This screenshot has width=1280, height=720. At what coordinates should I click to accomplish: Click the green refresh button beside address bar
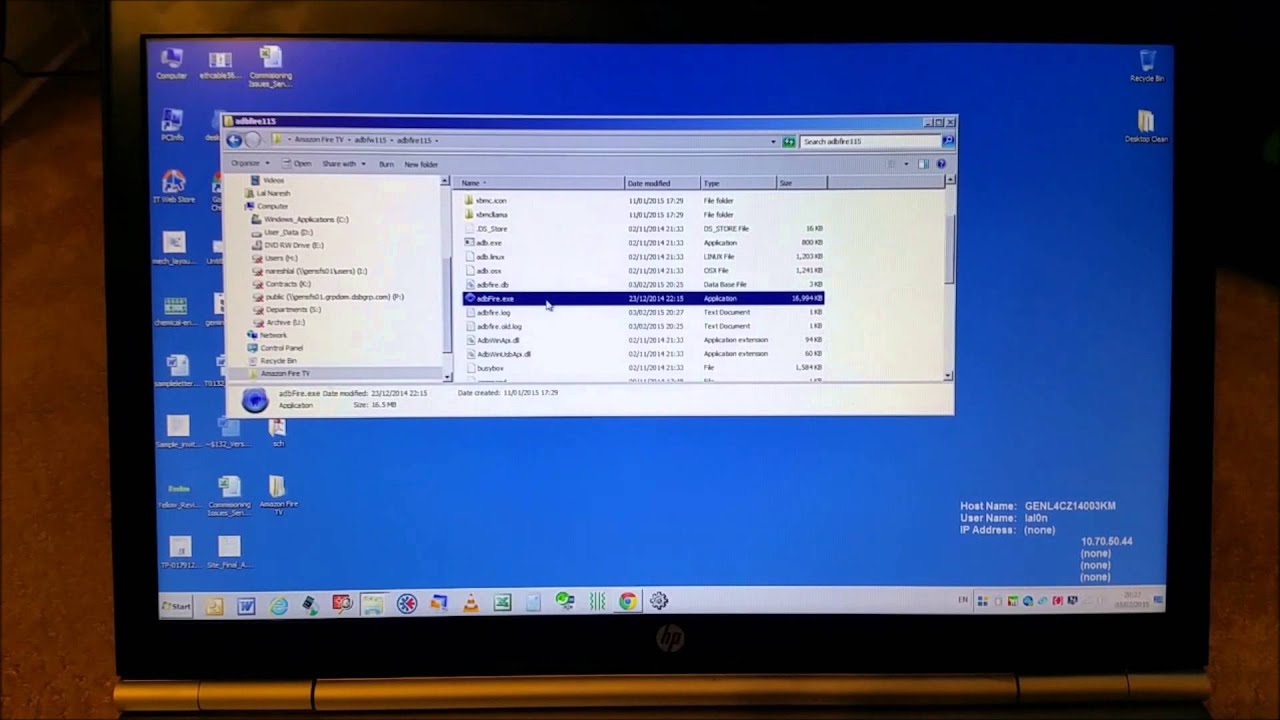click(789, 142)
